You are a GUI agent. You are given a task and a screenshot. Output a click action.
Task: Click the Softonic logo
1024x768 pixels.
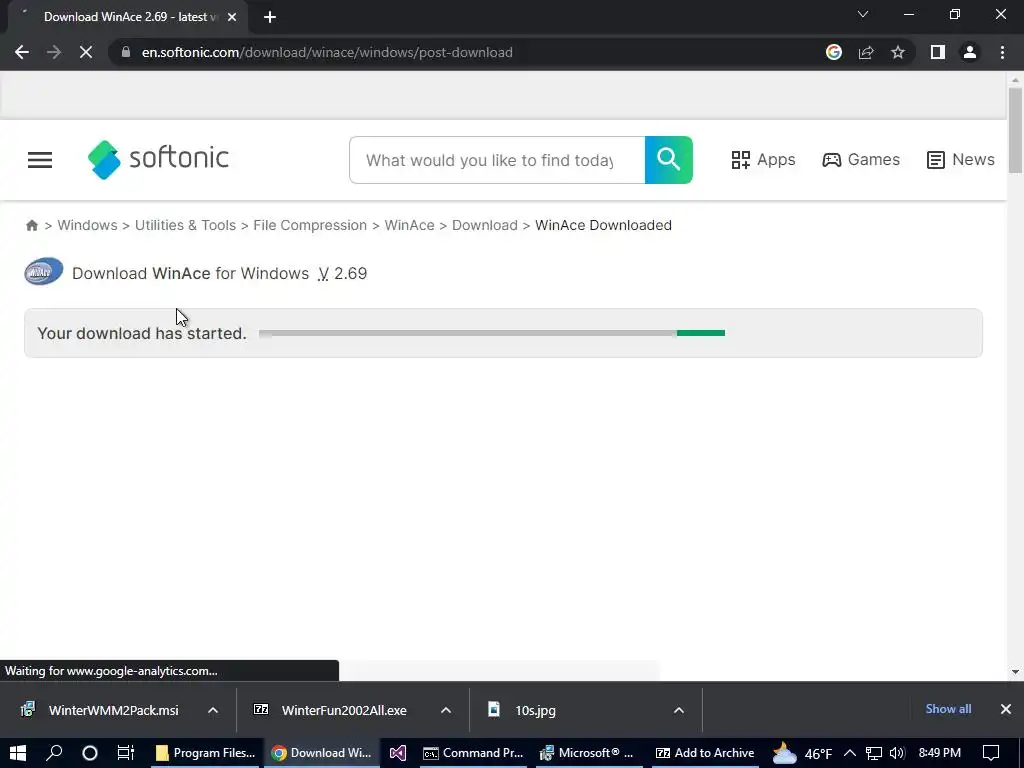tap(158, 159)
